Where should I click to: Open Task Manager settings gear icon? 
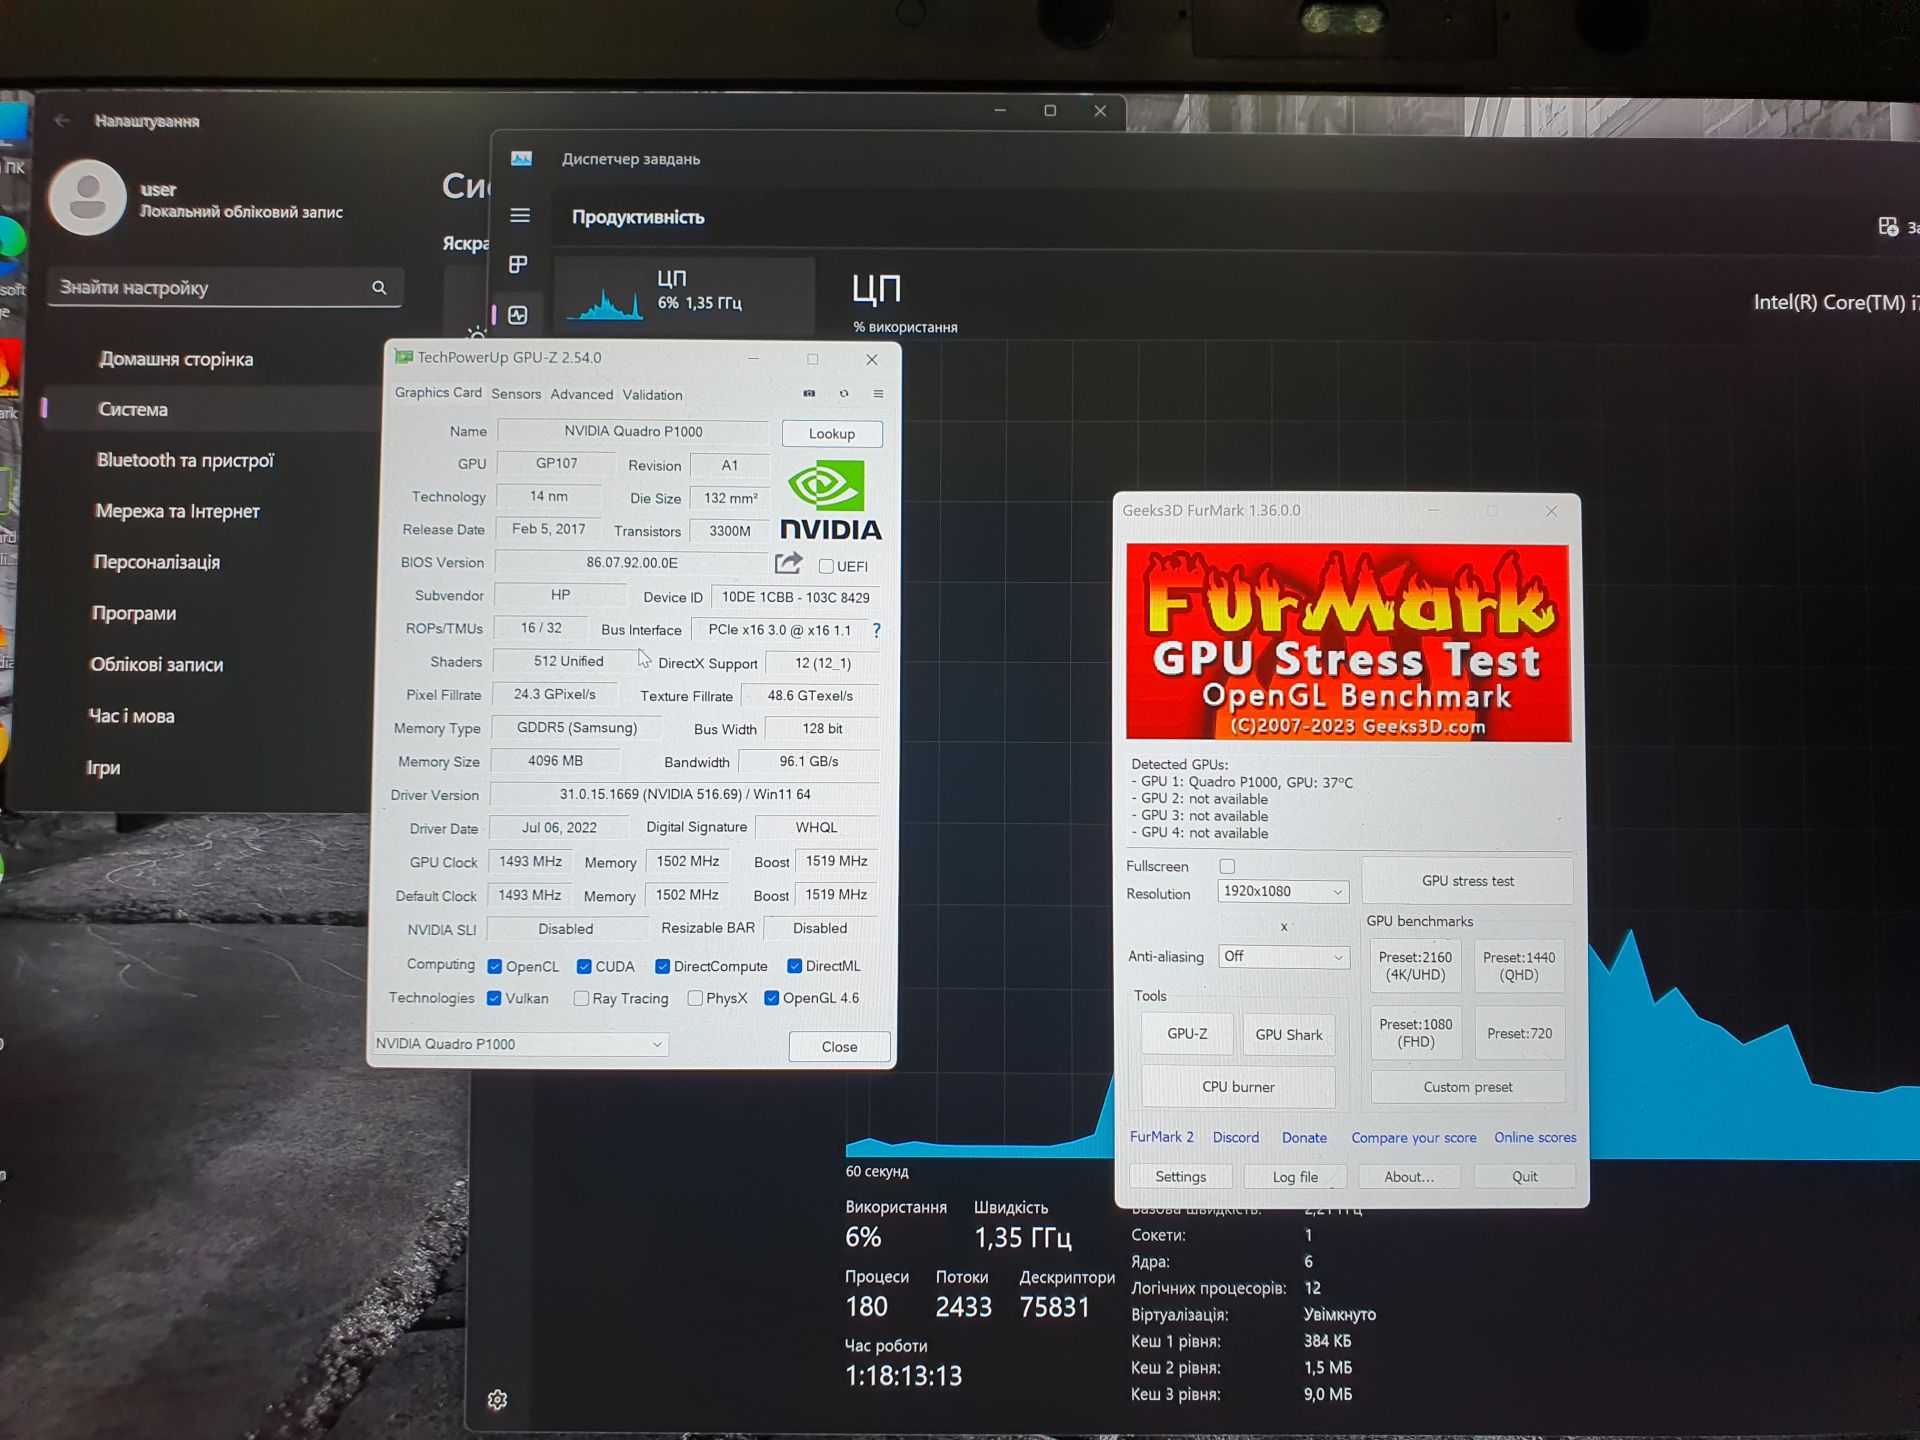[x=497, y=1400]
